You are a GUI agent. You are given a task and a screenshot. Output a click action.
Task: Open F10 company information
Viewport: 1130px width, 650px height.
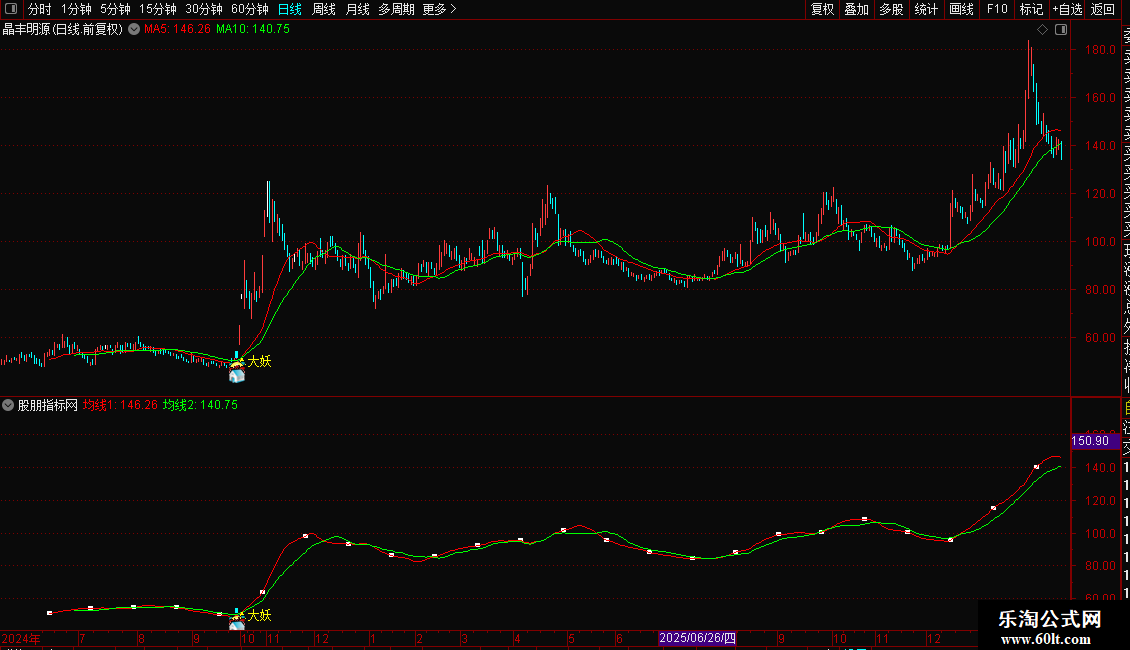(x=997, y=9)
